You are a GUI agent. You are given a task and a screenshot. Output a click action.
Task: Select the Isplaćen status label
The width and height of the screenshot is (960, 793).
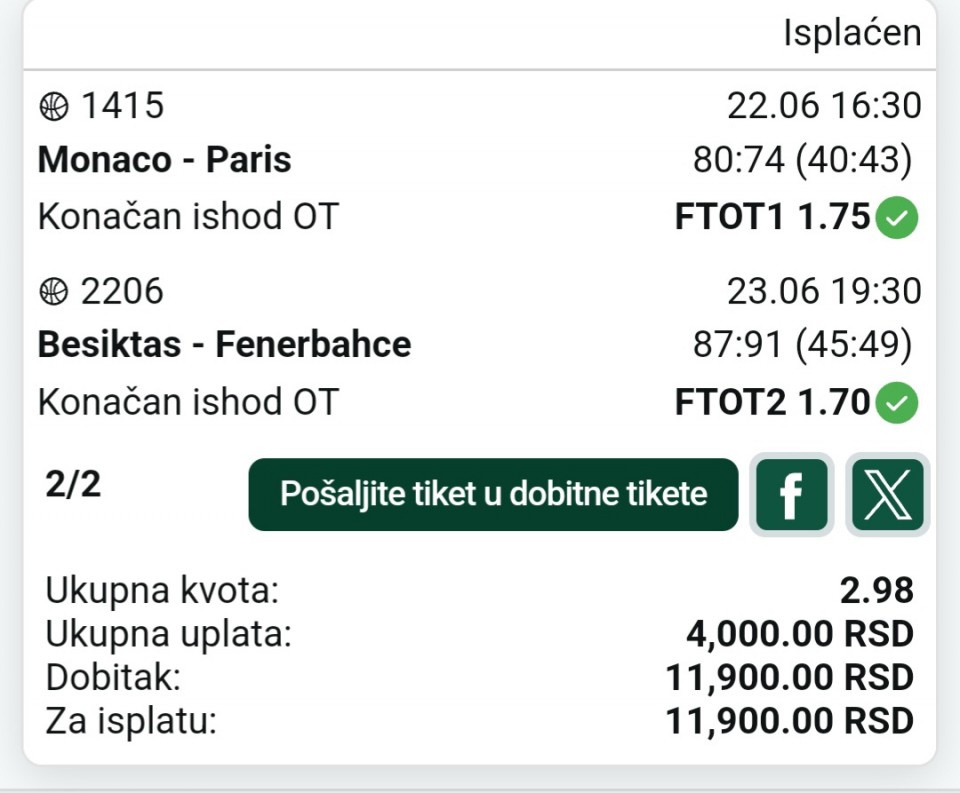click(x=852, y=33)
